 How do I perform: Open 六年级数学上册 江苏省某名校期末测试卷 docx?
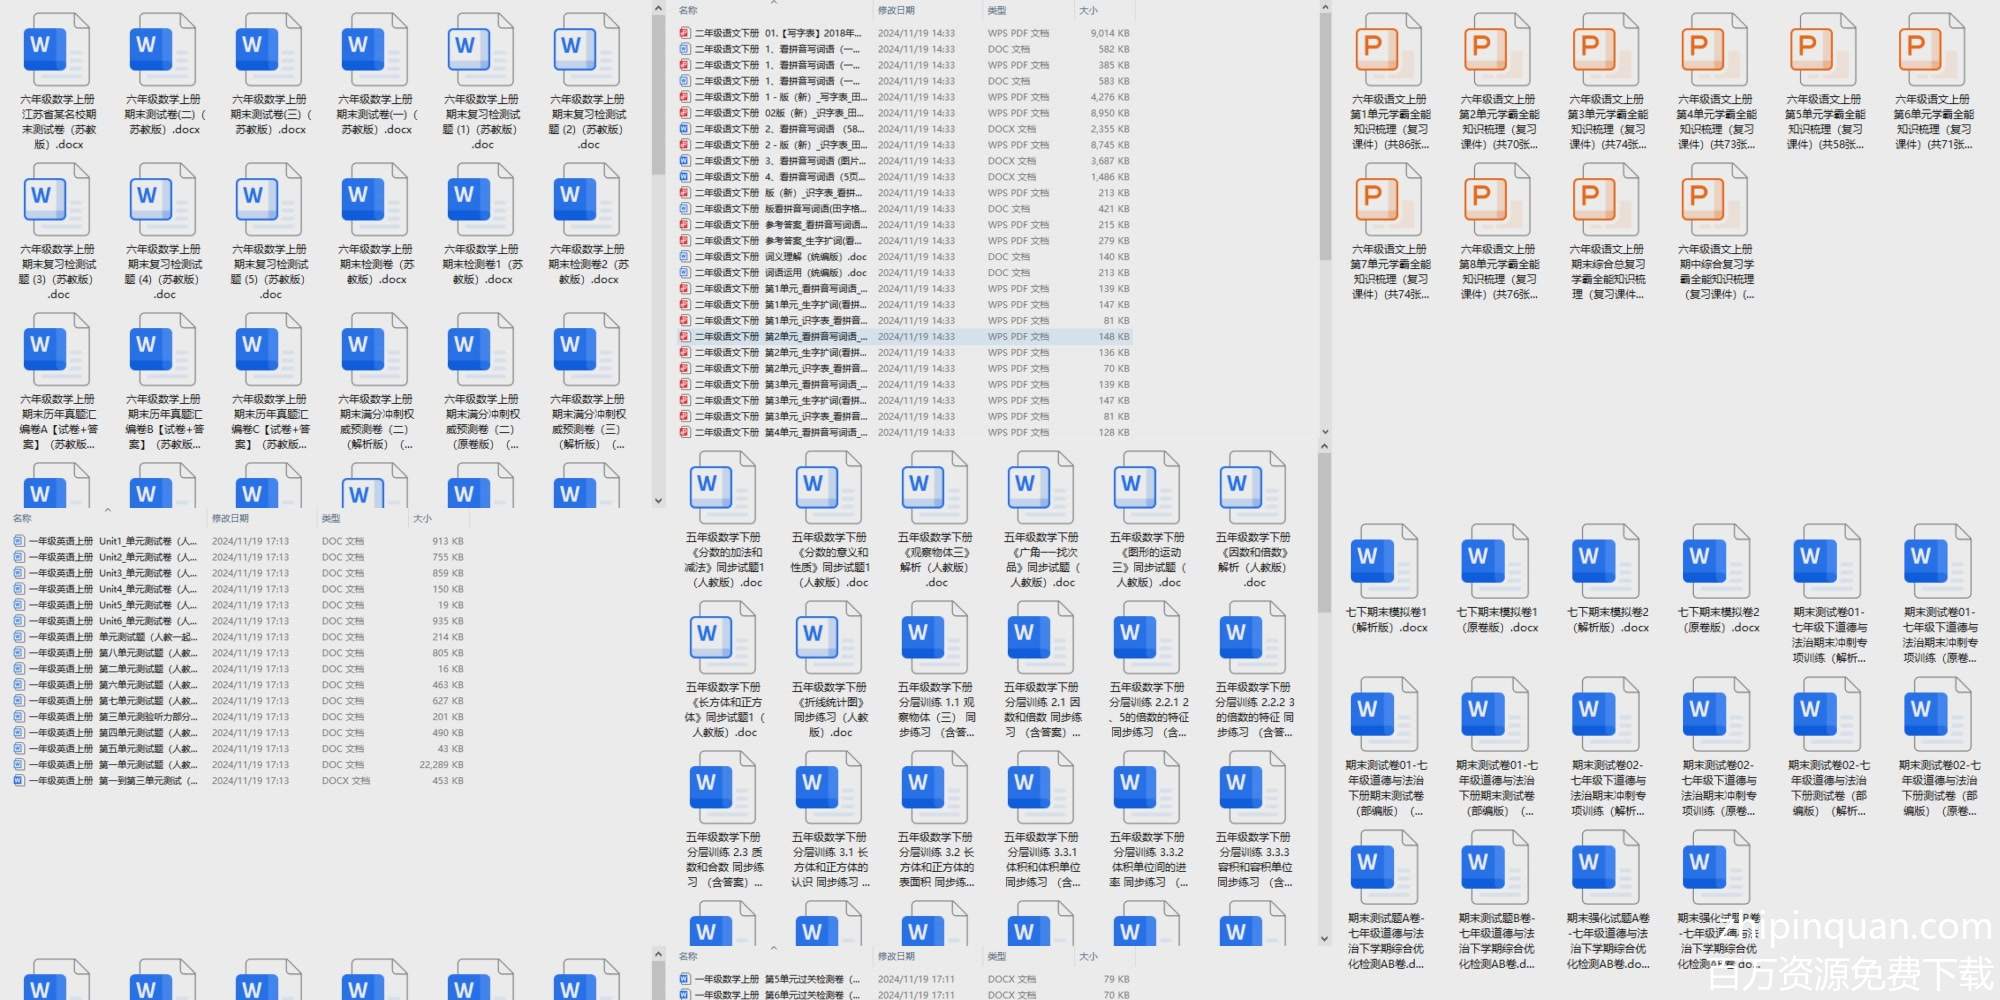[x=58, y=50]
